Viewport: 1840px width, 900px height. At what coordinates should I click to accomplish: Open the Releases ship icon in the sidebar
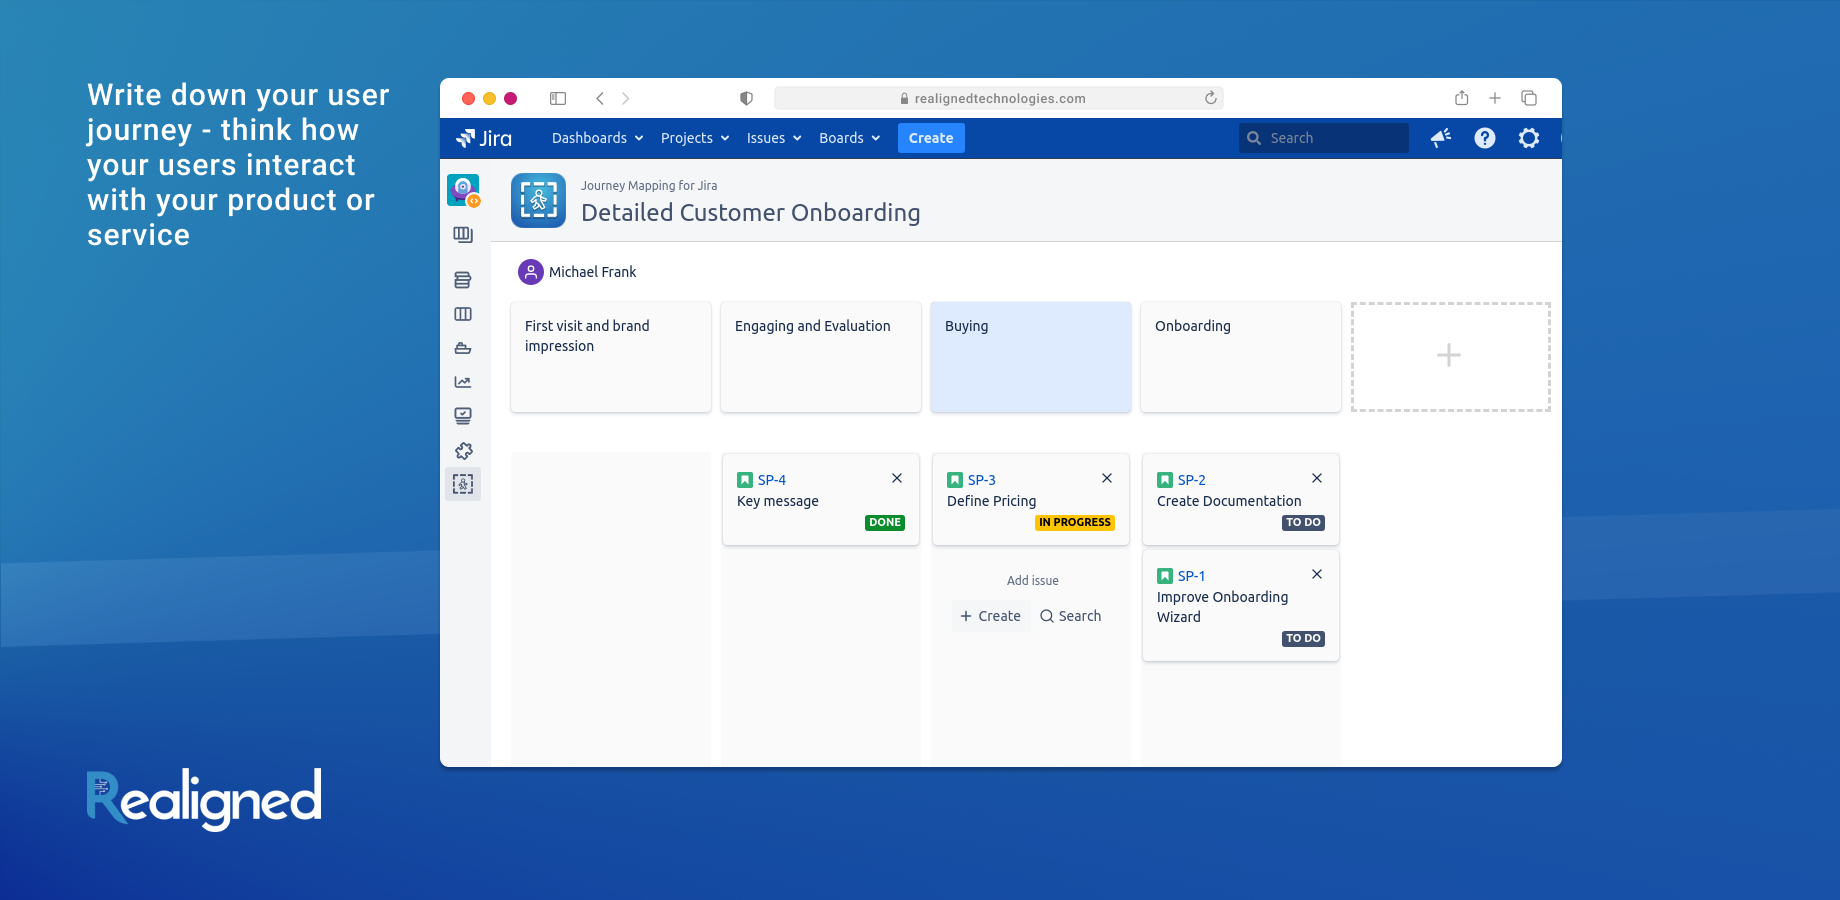(463, 348)
